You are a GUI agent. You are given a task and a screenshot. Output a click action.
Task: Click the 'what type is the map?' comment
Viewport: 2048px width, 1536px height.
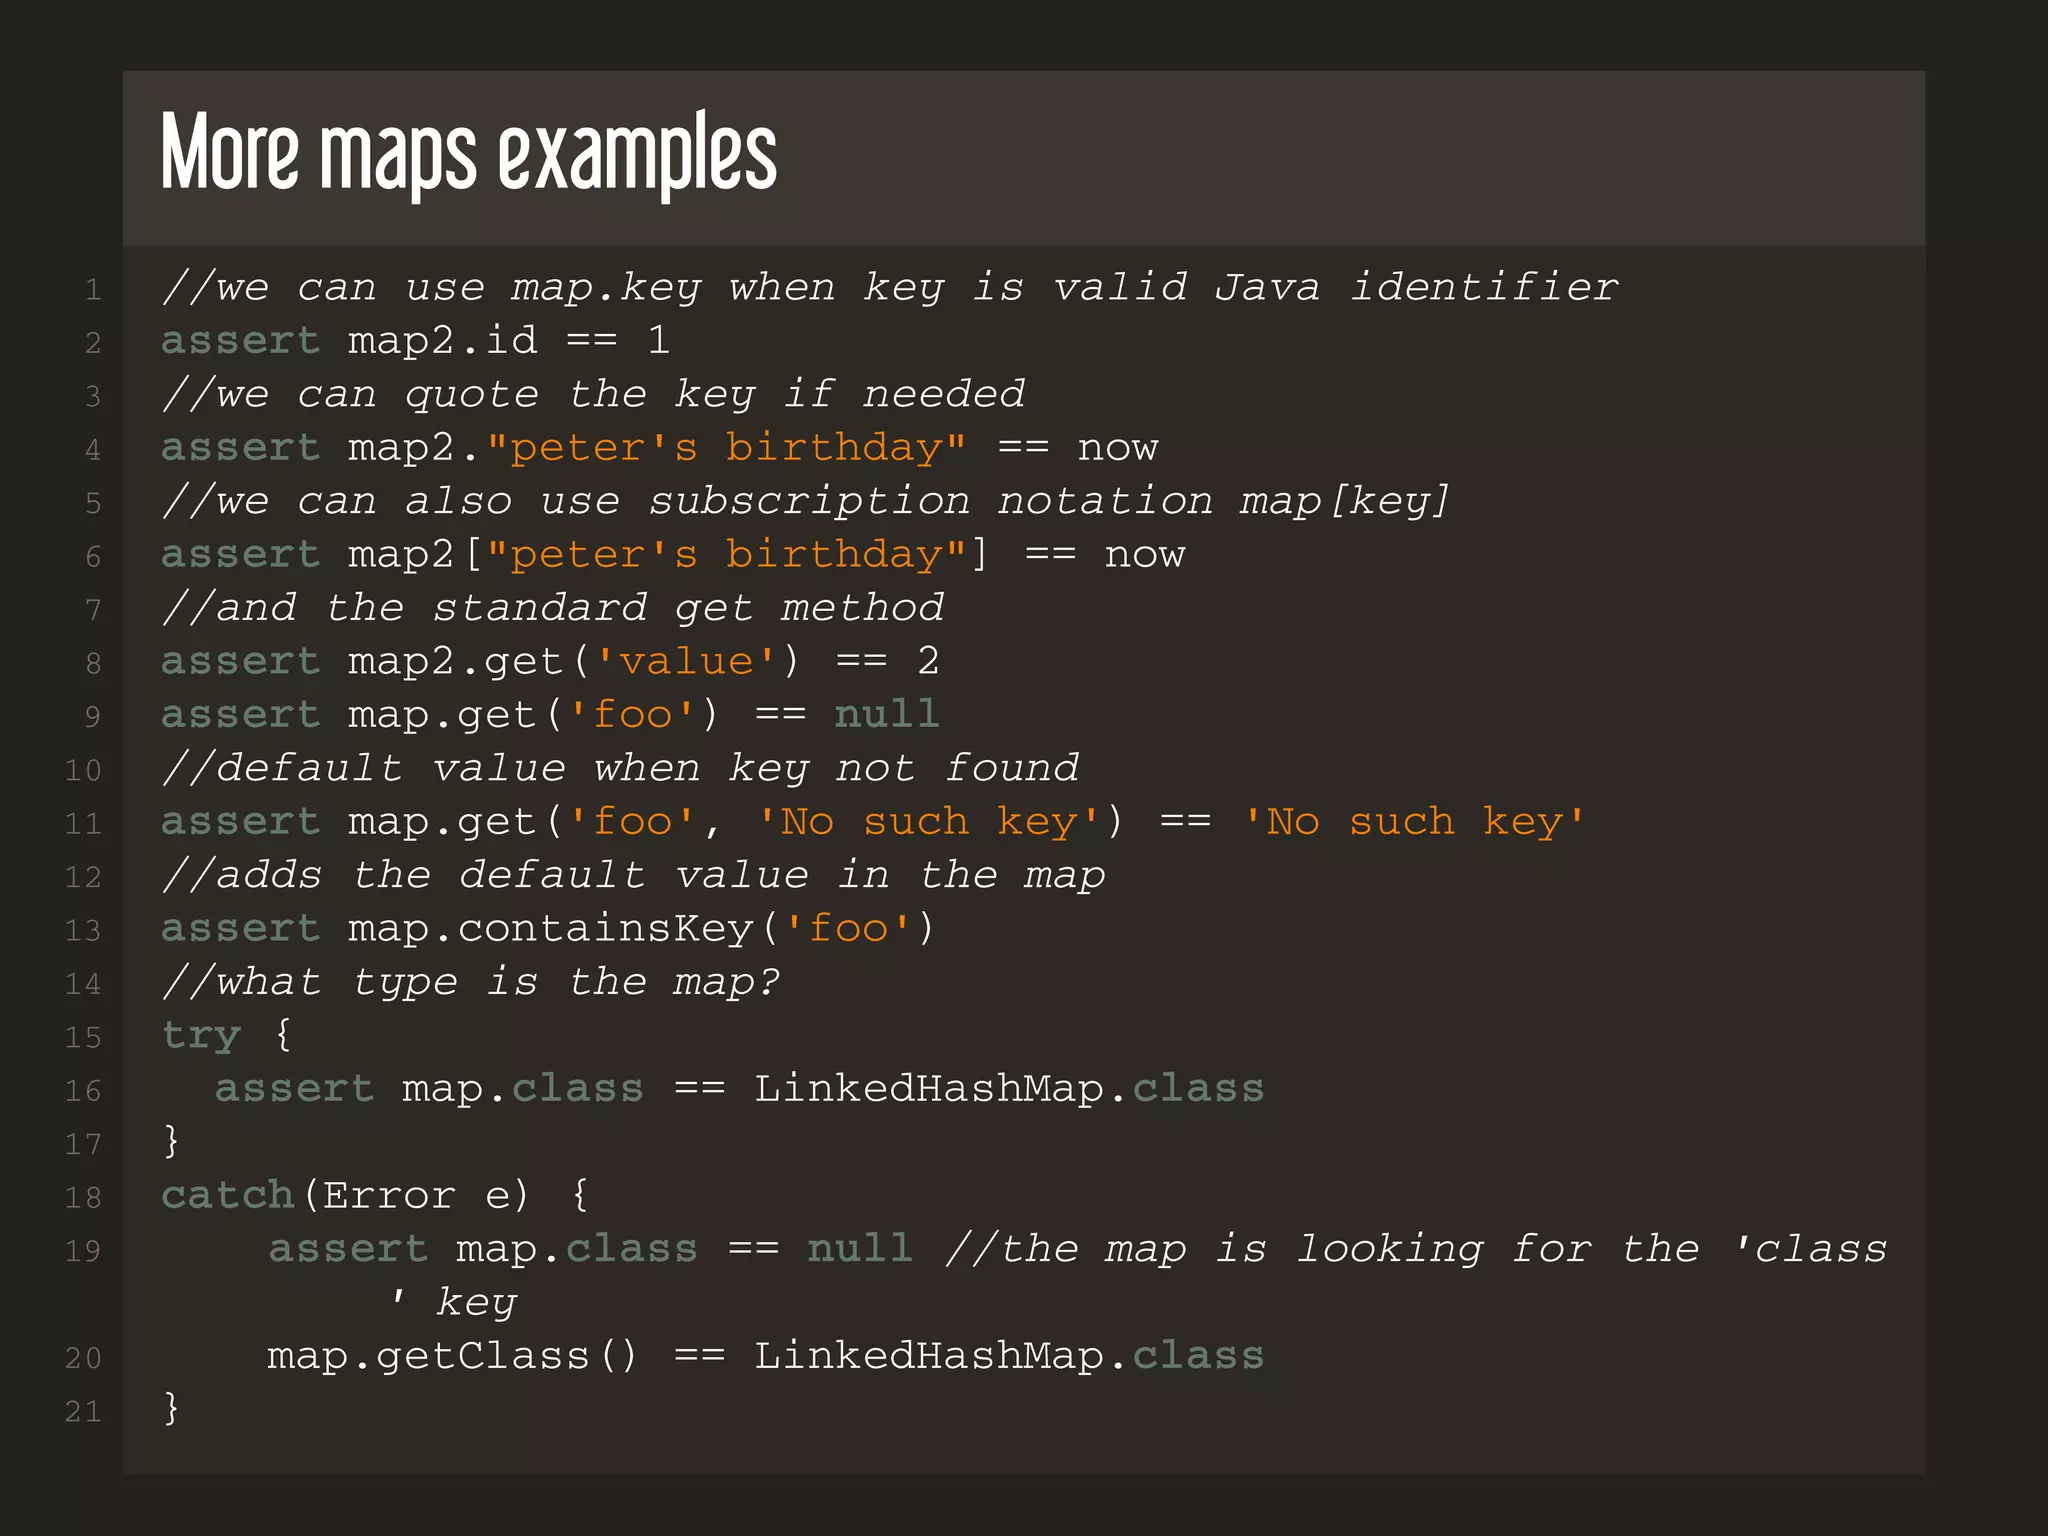(x=470, y=982)
